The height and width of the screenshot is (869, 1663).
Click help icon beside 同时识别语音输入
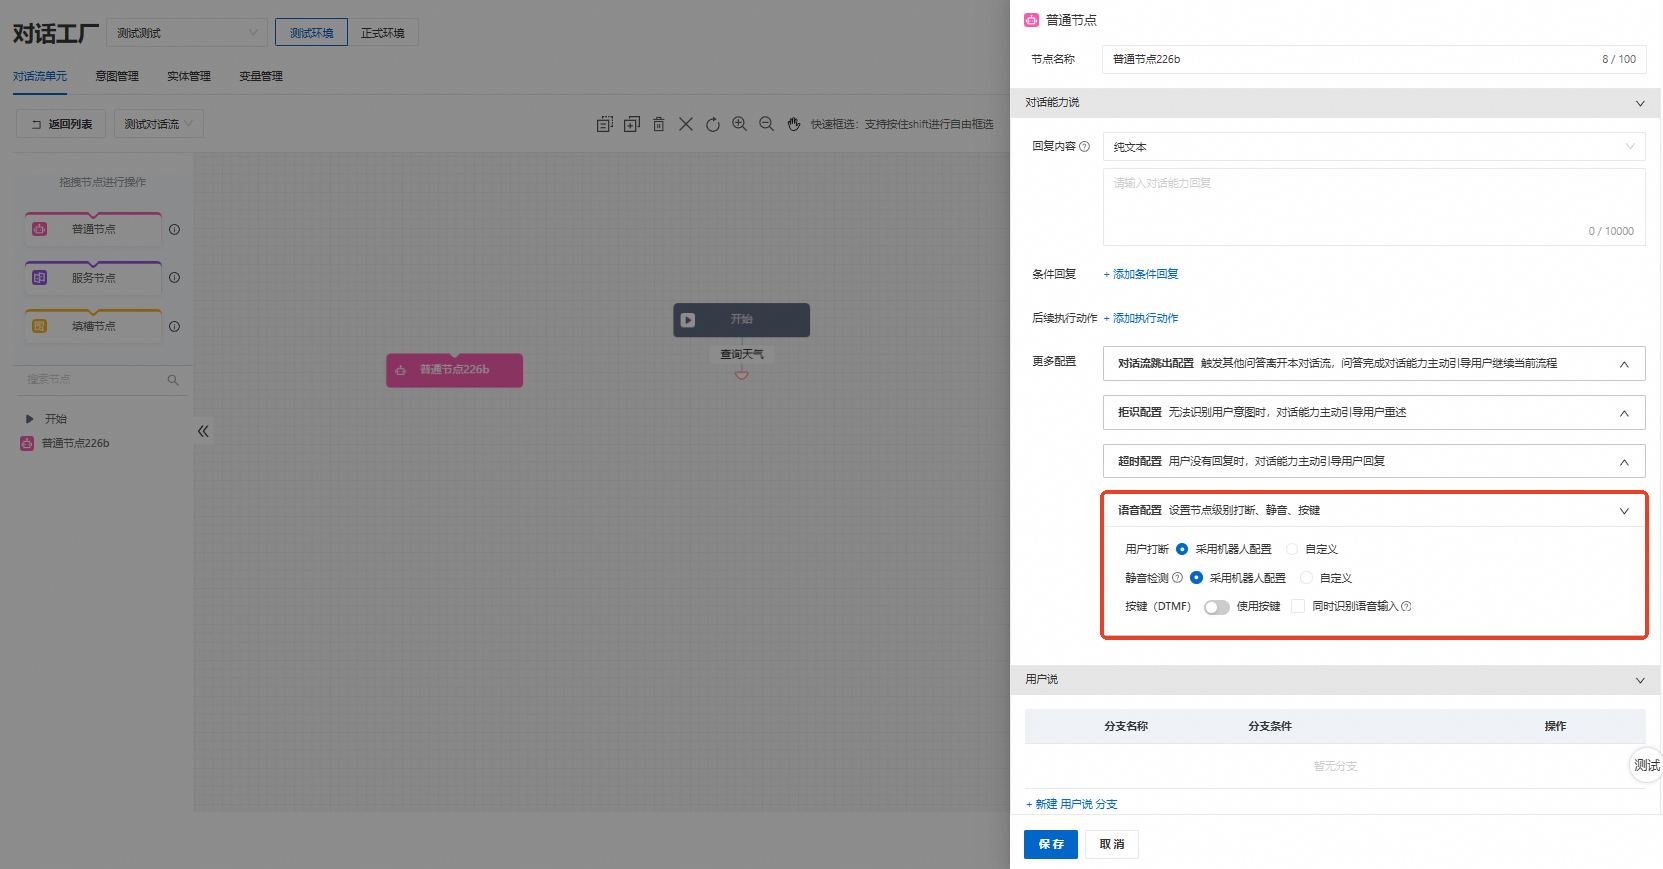pos(1406,606)
